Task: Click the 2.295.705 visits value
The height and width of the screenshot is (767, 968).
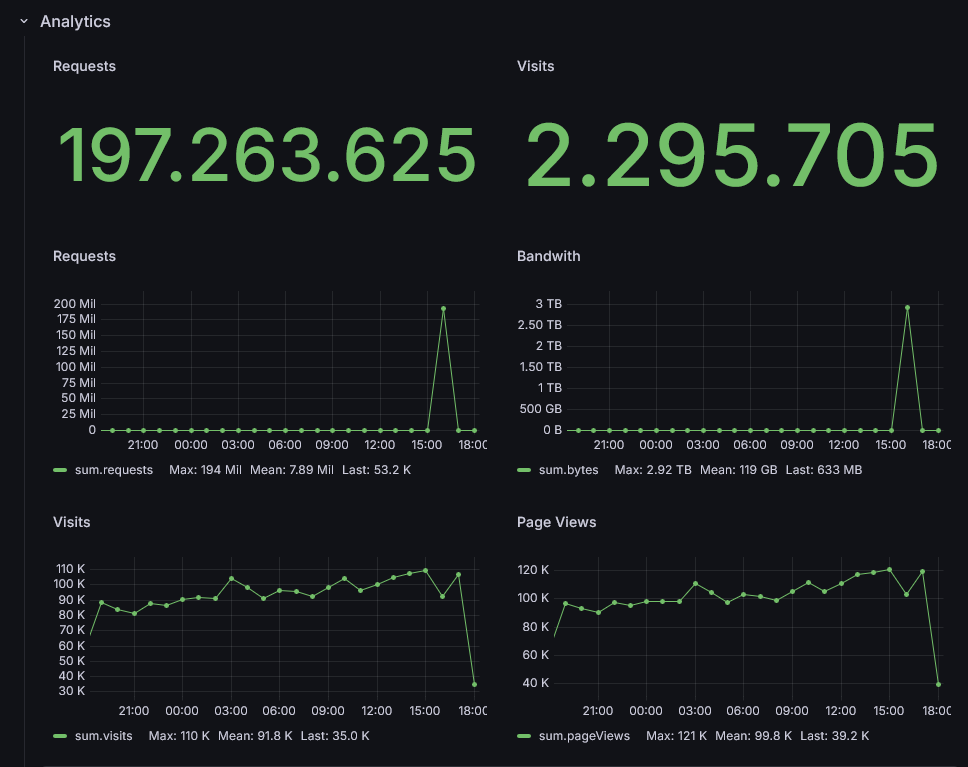Action: [732, 155]
